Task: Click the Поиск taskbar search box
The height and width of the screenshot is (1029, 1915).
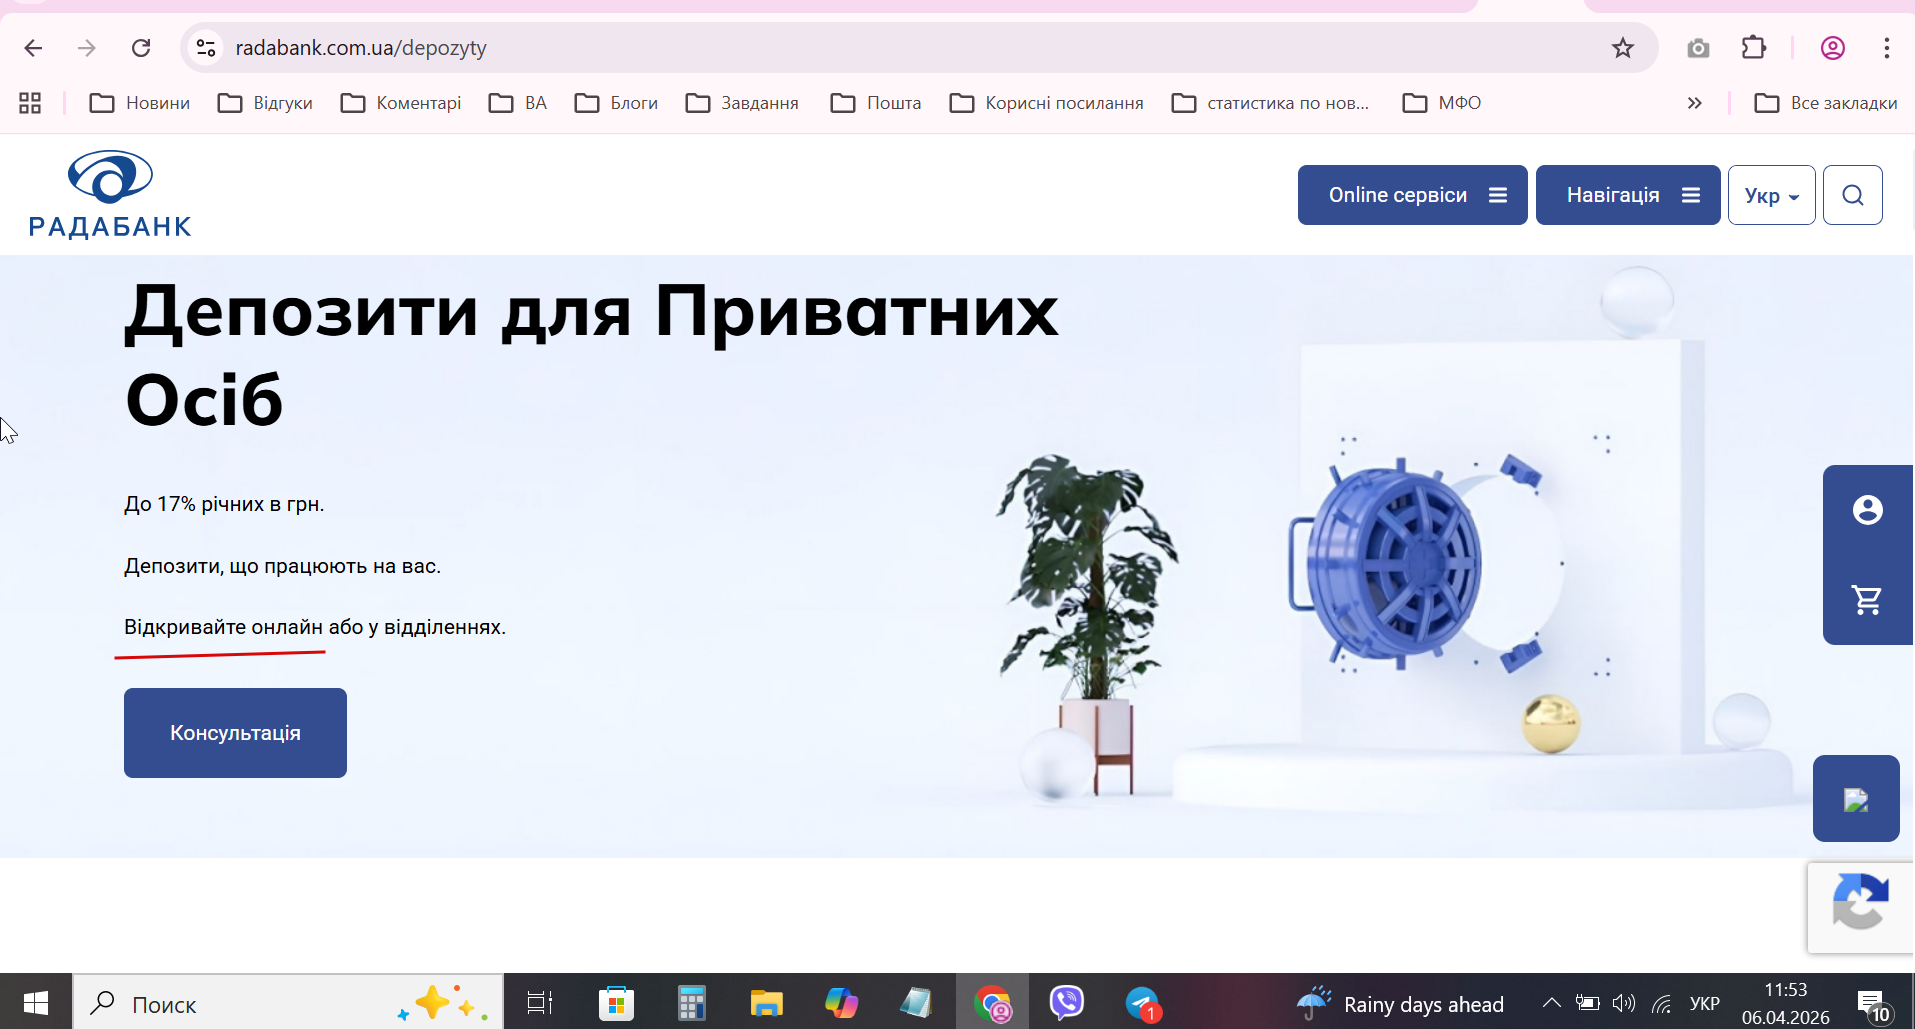Action: tap(288, 1002)
